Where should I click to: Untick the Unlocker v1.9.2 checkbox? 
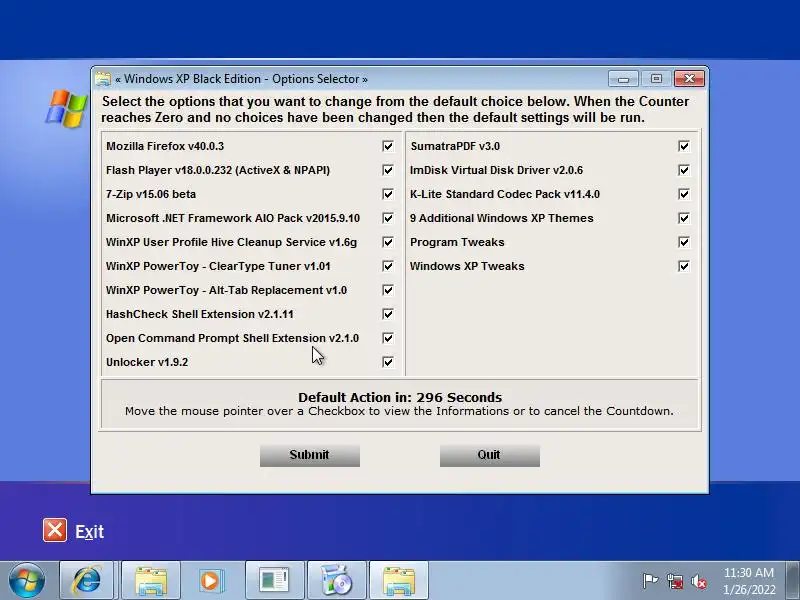click(x=388, y=362)
